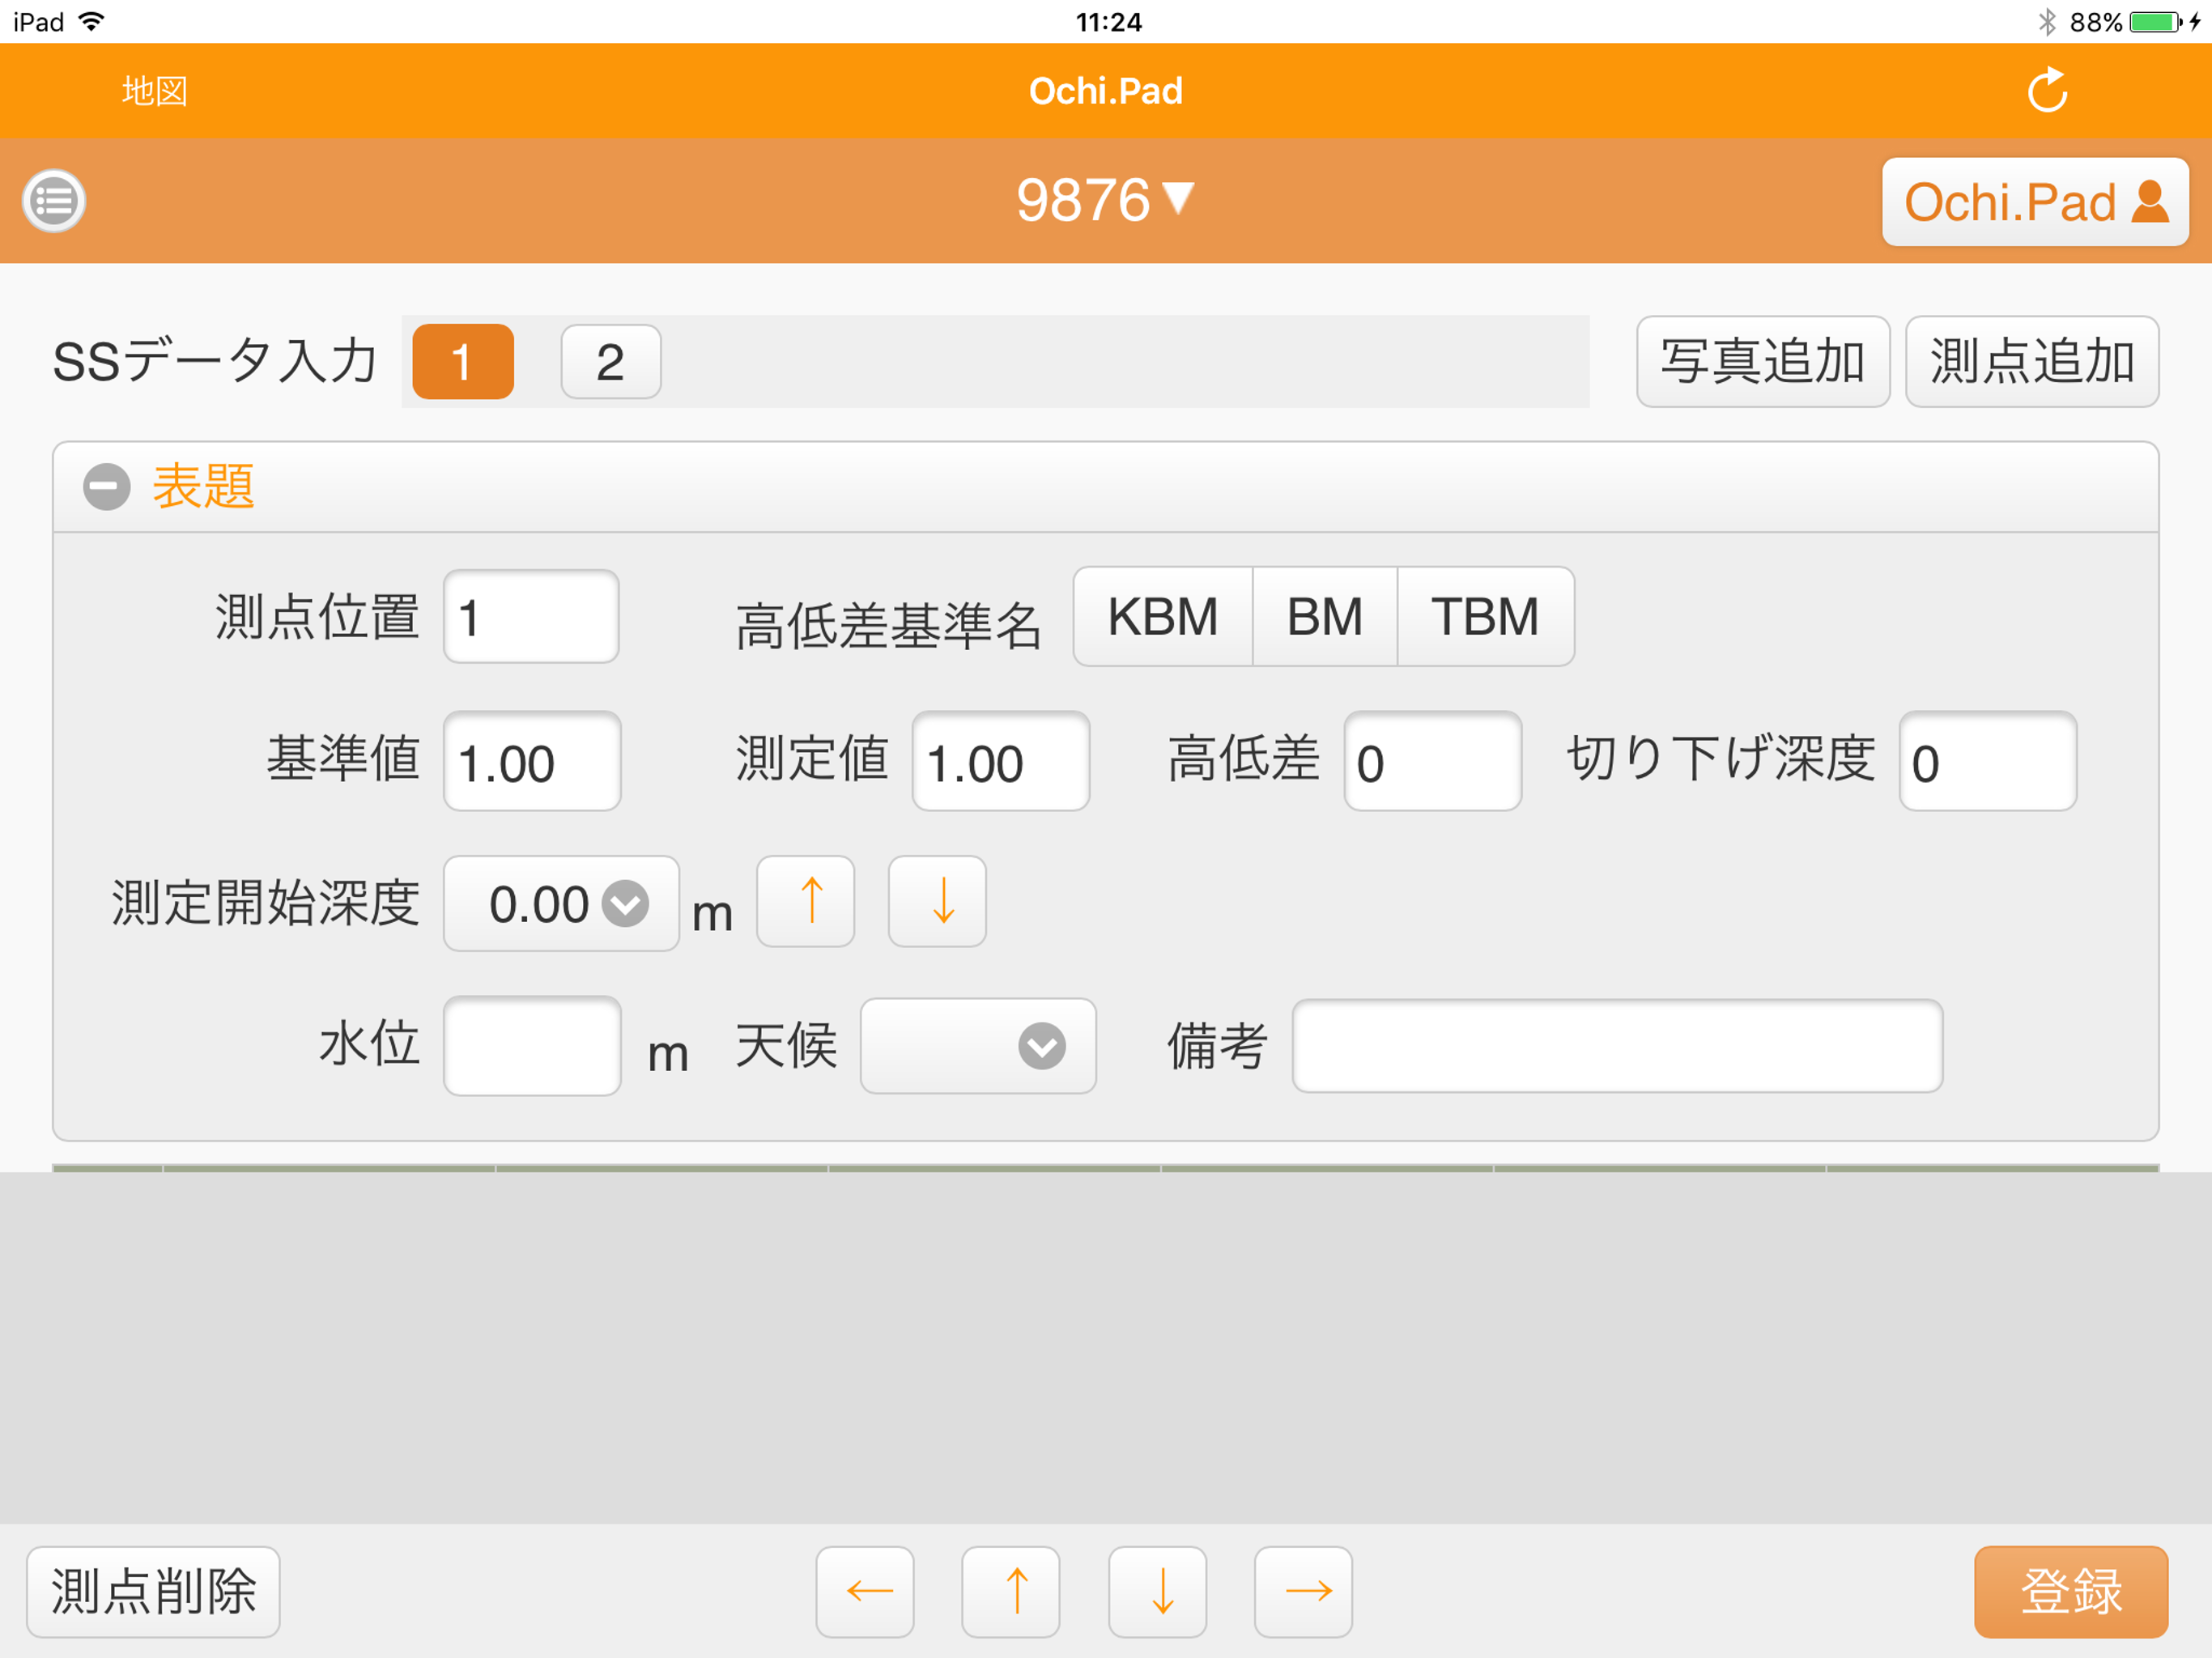Tap the bottom down arrow button

1158,1592
